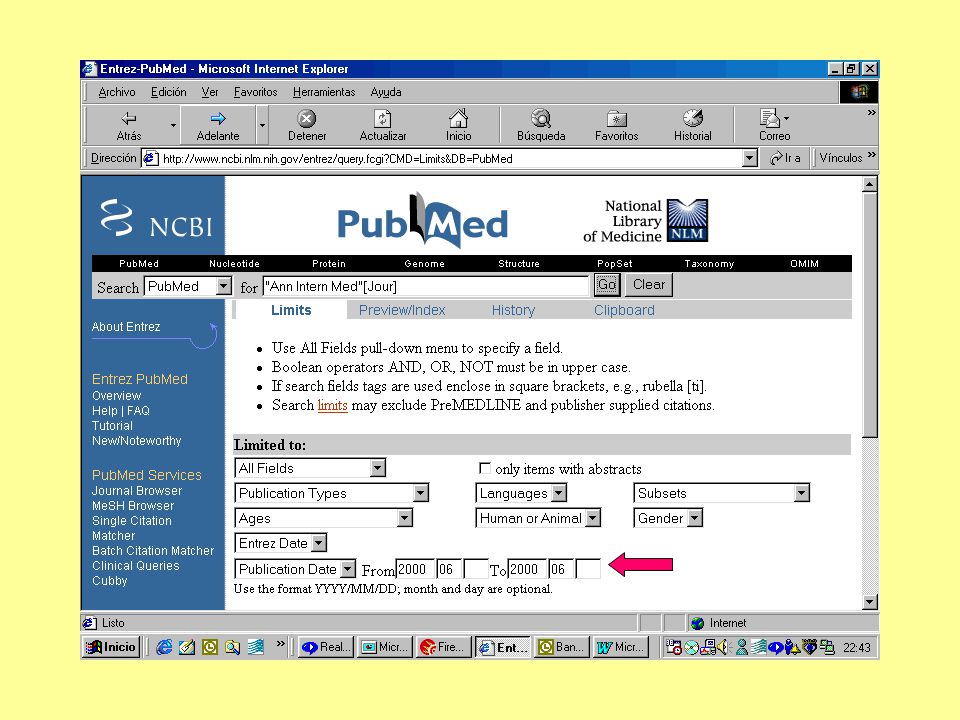
Task: Open the Ver menu
Action: tap(210, 92)
